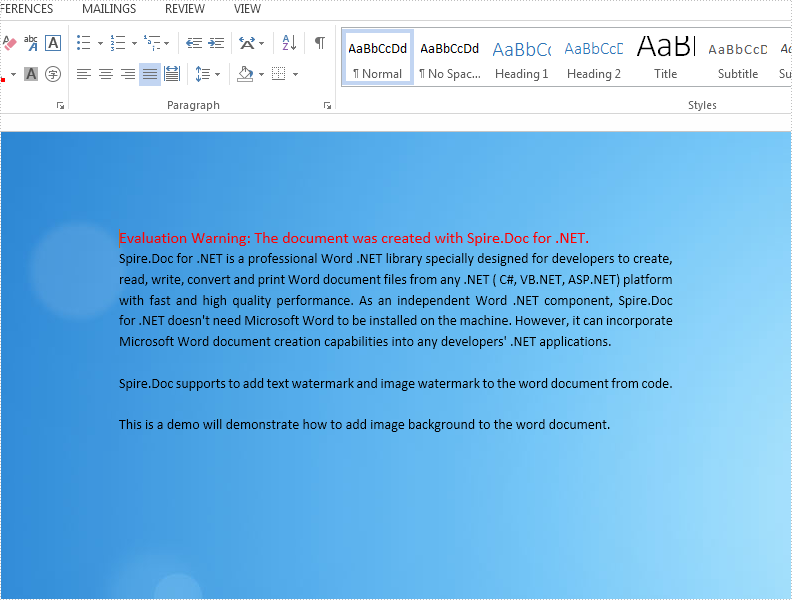Screen dimensions: 792x600
Task: Open the REFERENCES ribbon tab
Action: (x=26, y=9)
